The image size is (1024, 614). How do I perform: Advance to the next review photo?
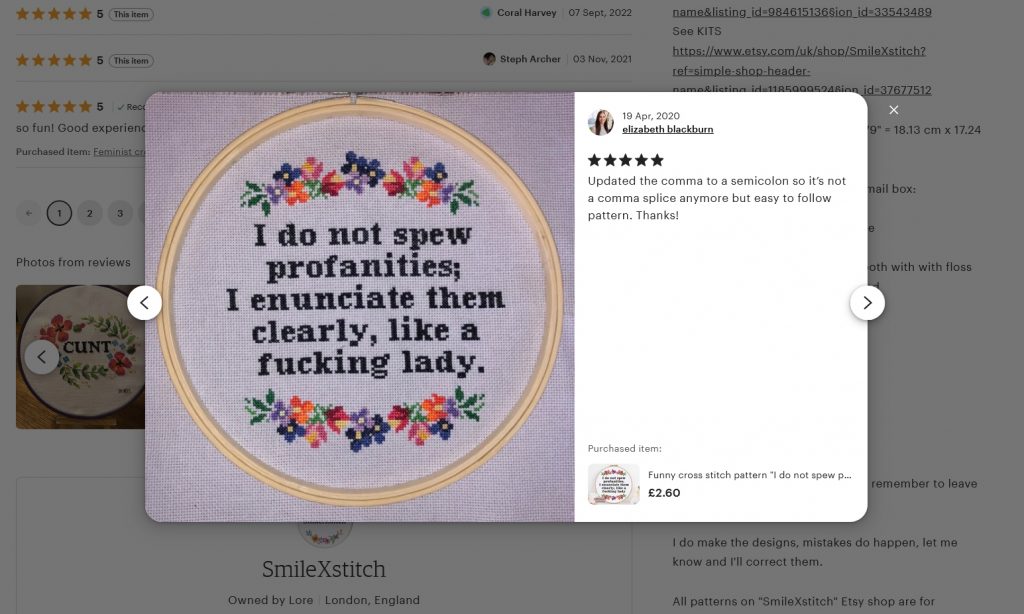pyautogui.click(x=867, y=302)
